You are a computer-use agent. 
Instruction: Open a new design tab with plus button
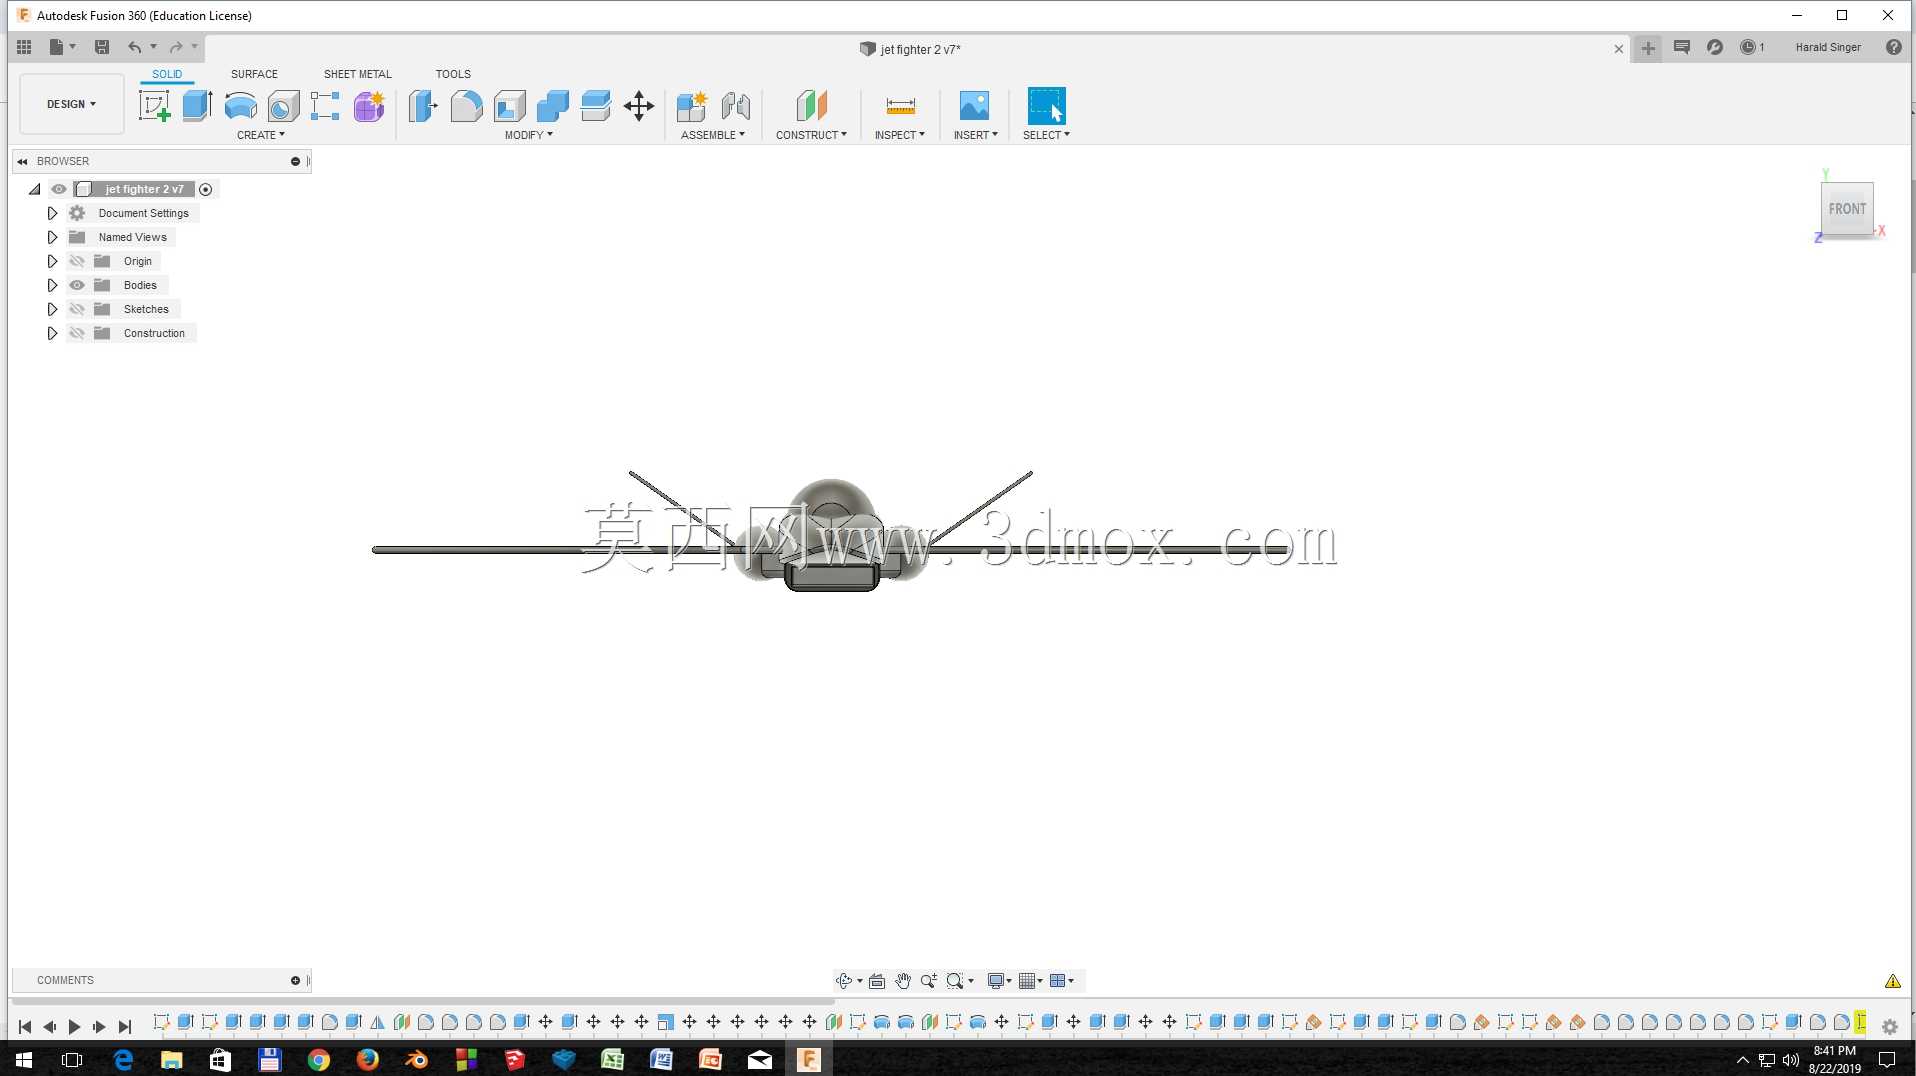point(1648,48)
